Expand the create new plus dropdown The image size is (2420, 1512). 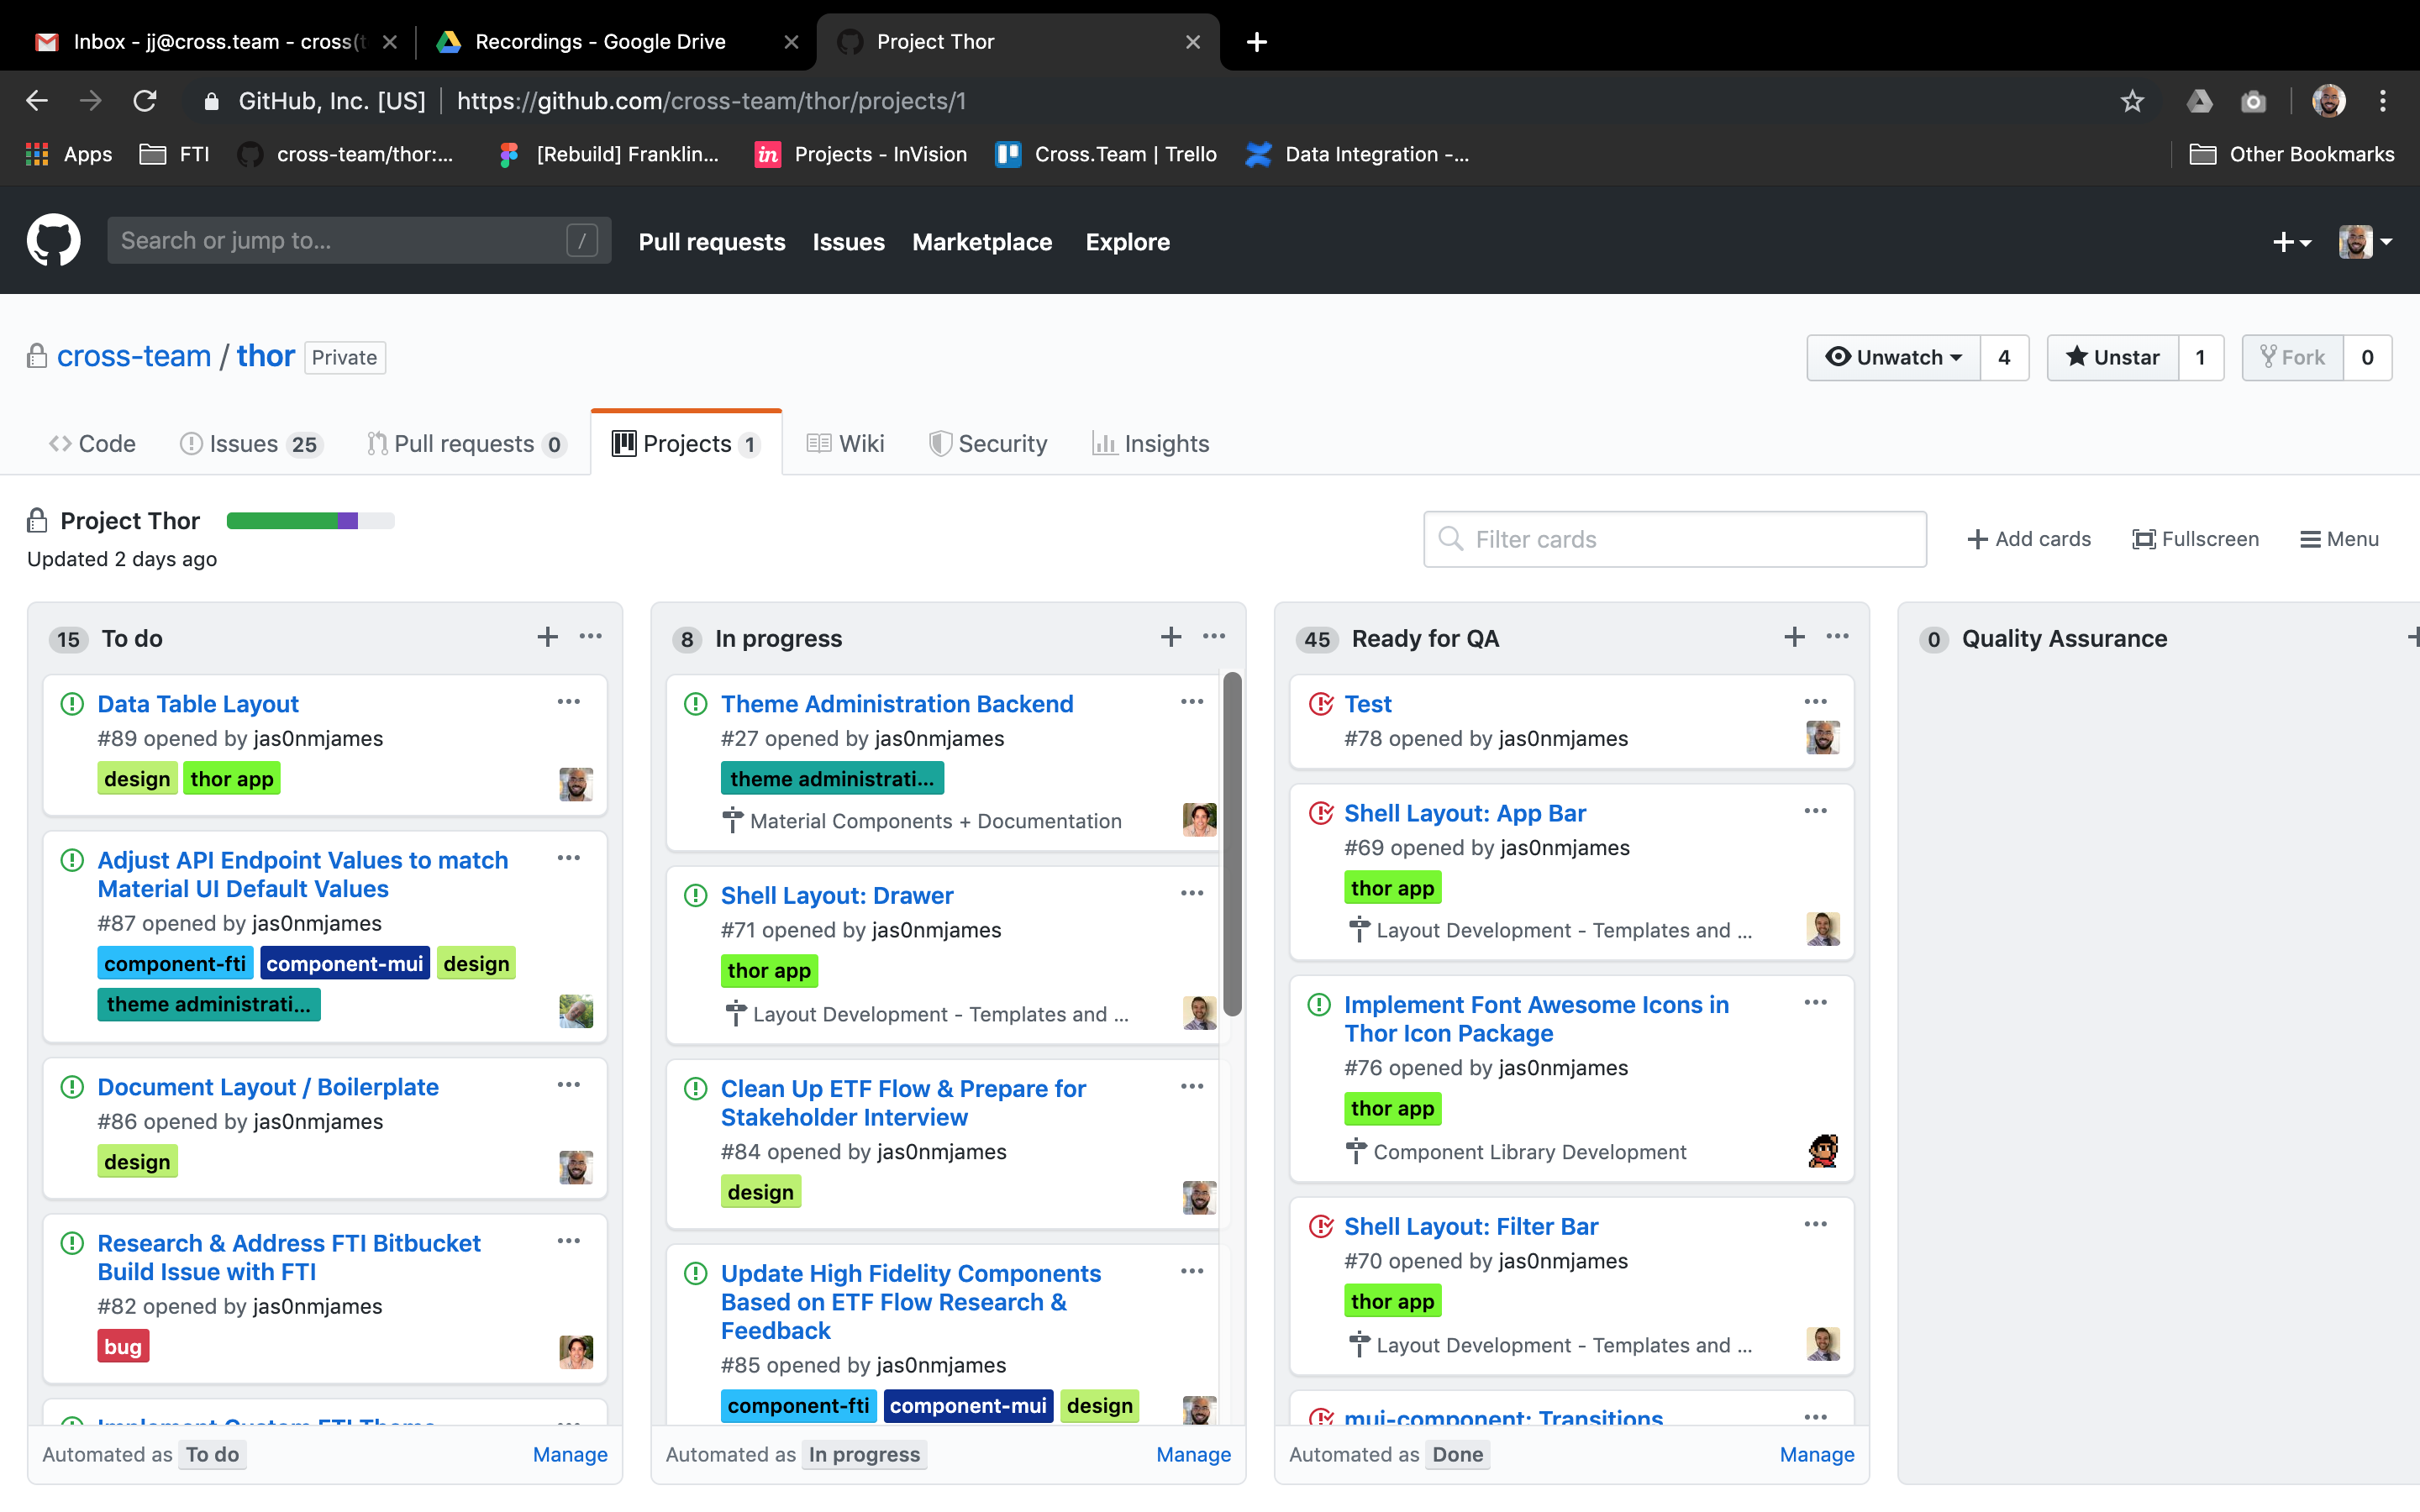coord(2291,242)
